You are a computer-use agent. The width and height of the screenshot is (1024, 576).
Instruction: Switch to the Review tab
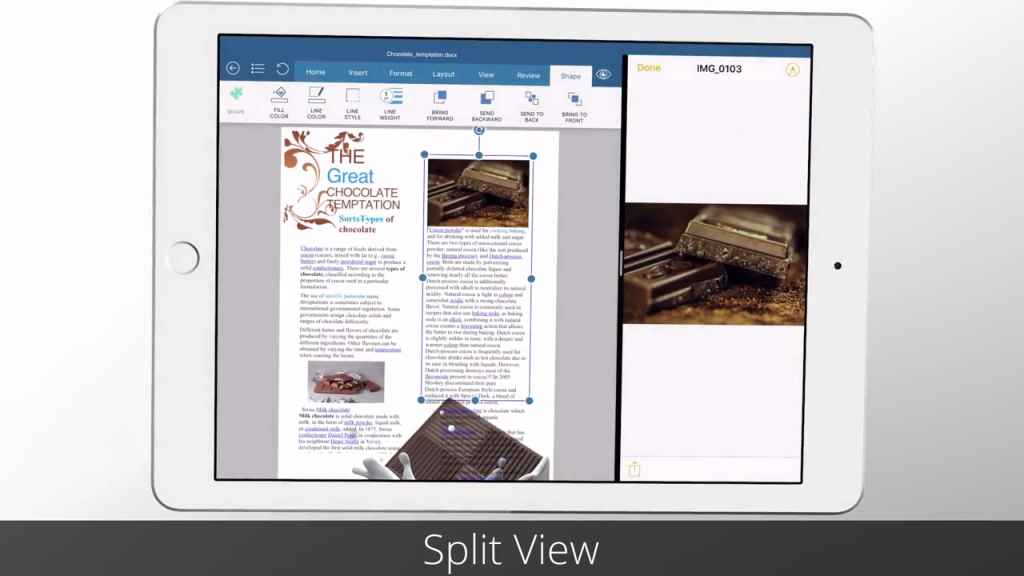[528, 76]
